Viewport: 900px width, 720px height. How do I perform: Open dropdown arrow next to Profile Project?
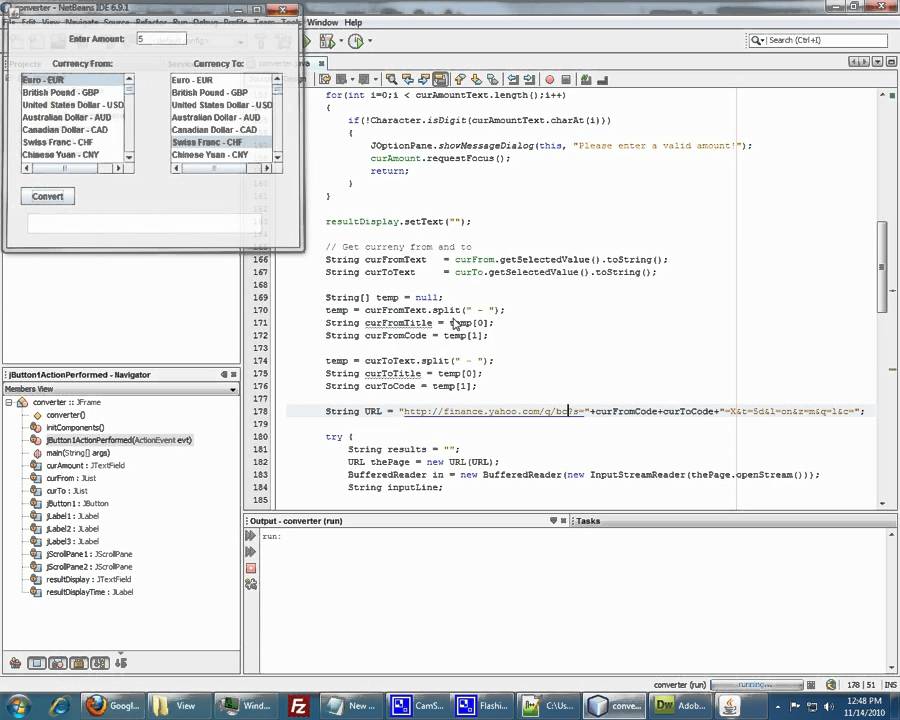coord(370,41)
